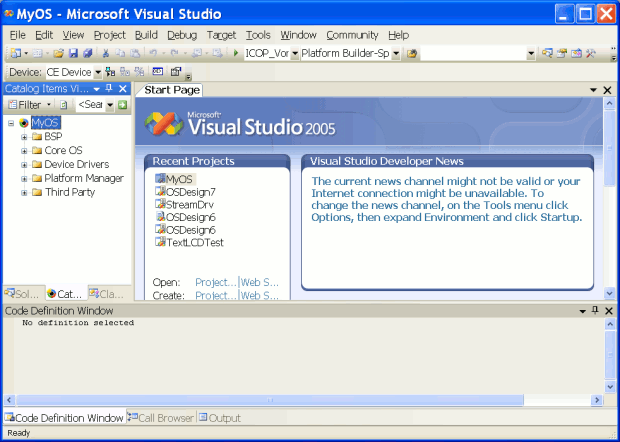Switch to the Solution Explorer tab
Screen dimensions: 620x442
[23, 294]
